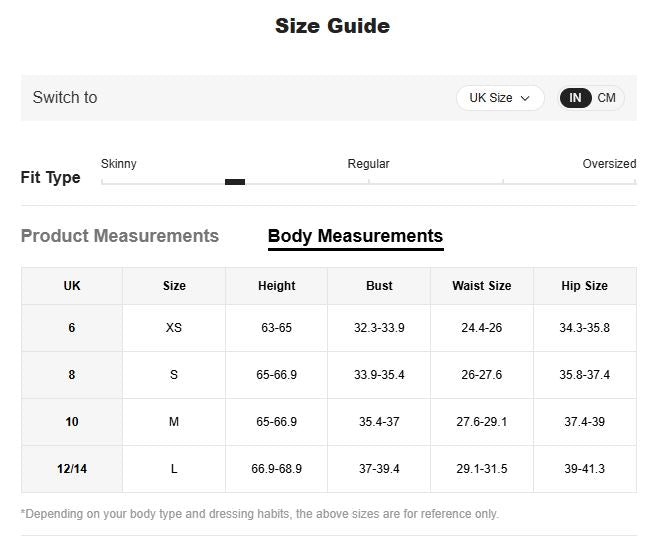Click the Hip Size column header
The width and height of the screenshot is (663, 548).
coord(584,286)
